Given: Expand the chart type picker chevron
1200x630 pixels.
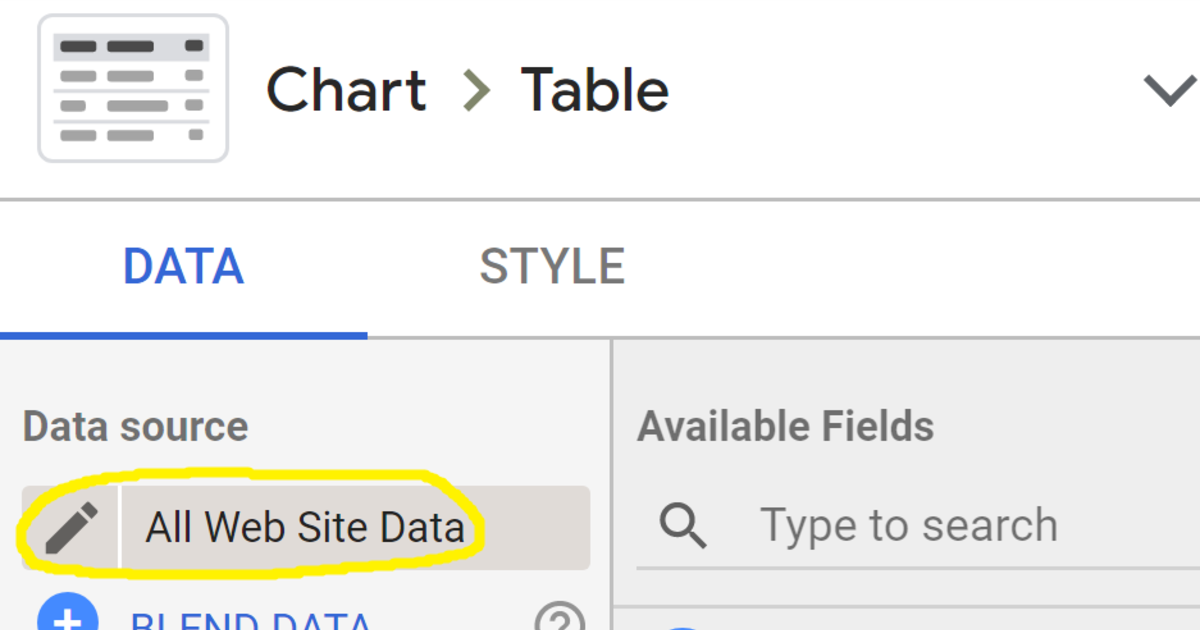Looking at the screenshot, I should point(1170,91).
